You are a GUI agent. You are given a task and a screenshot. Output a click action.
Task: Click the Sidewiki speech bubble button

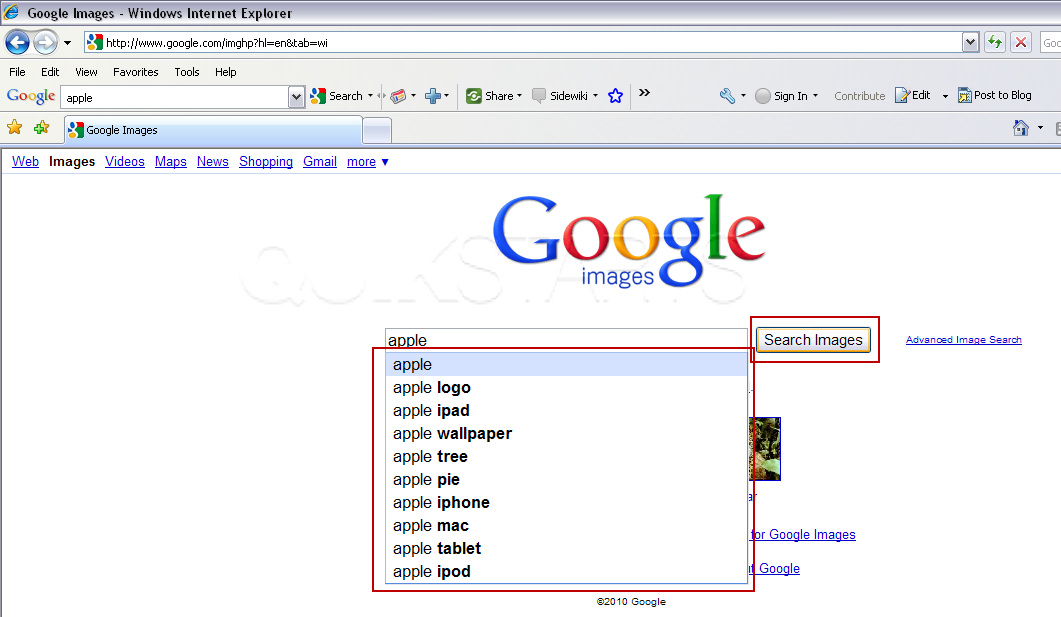click(x=560, y=96)
